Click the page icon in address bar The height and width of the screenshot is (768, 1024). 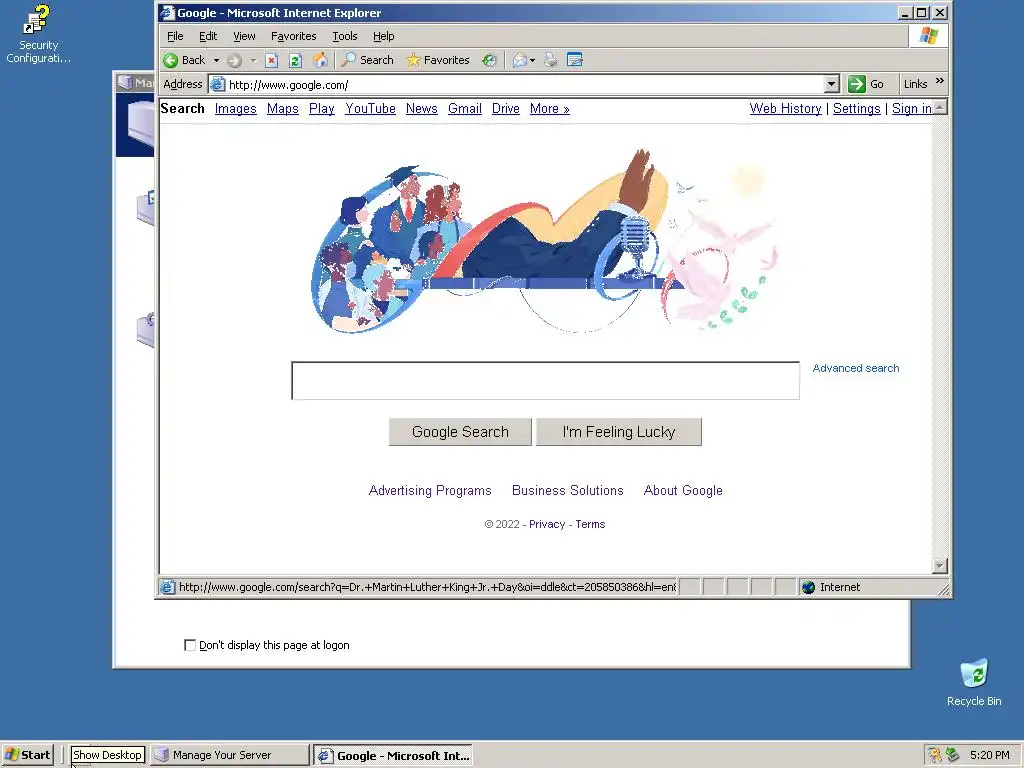tap(217, 84)
